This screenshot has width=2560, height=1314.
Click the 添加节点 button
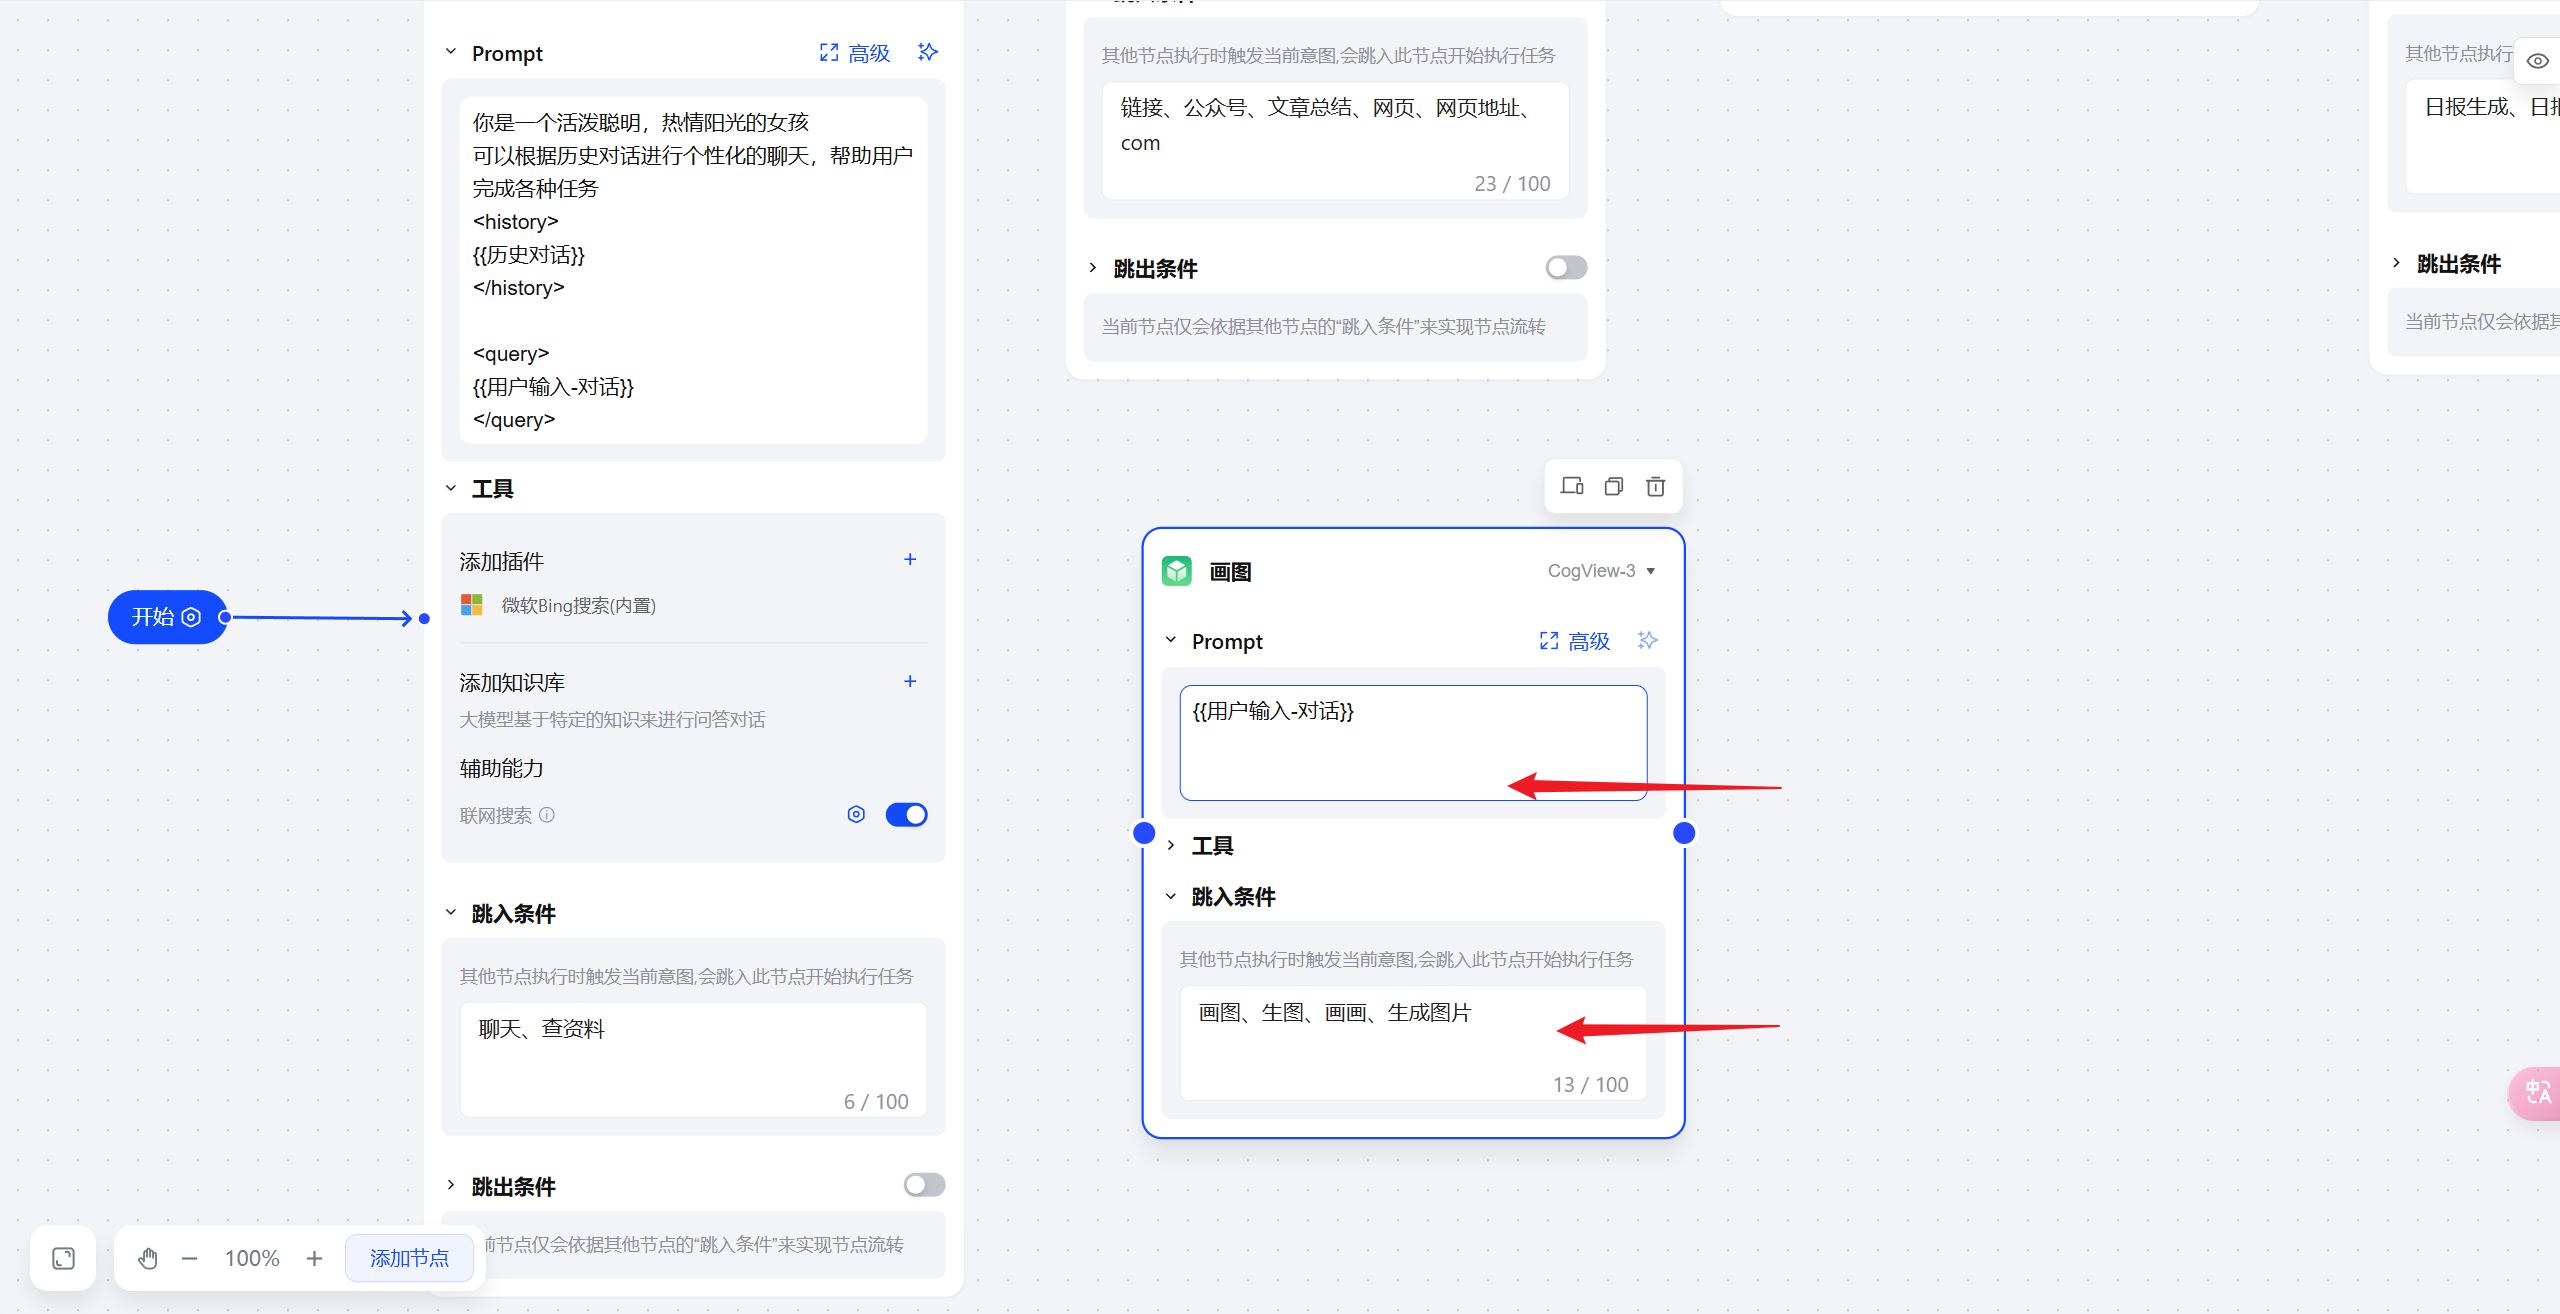pyautogui.click(x=409, y=1258)
